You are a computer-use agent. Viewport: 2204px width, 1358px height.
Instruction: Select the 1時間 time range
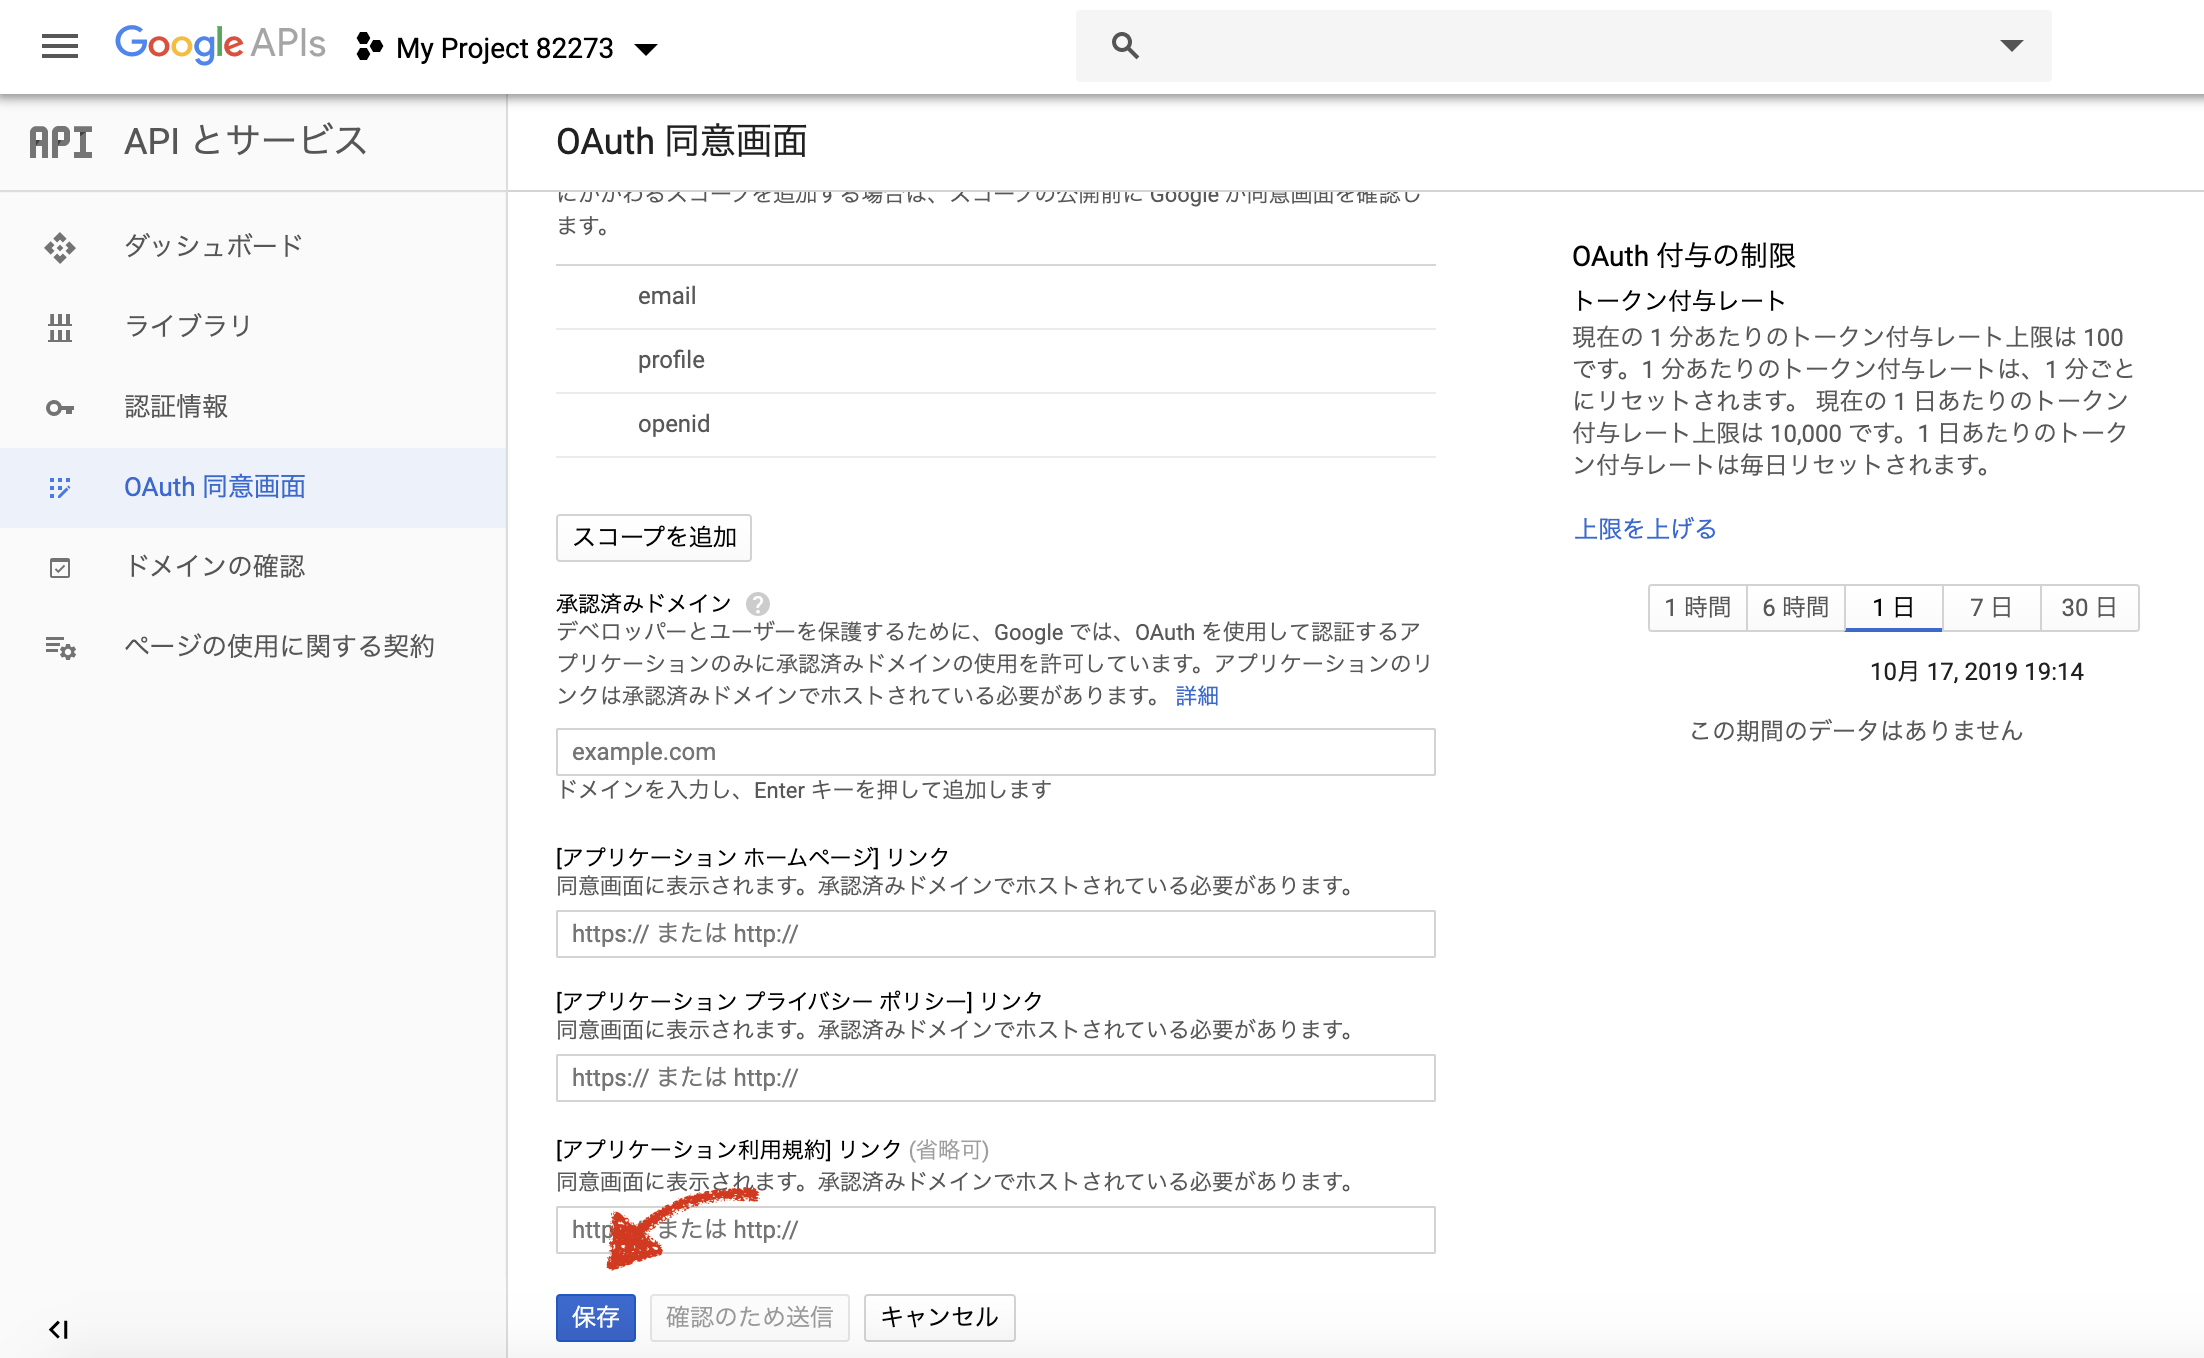(1696, 607)
